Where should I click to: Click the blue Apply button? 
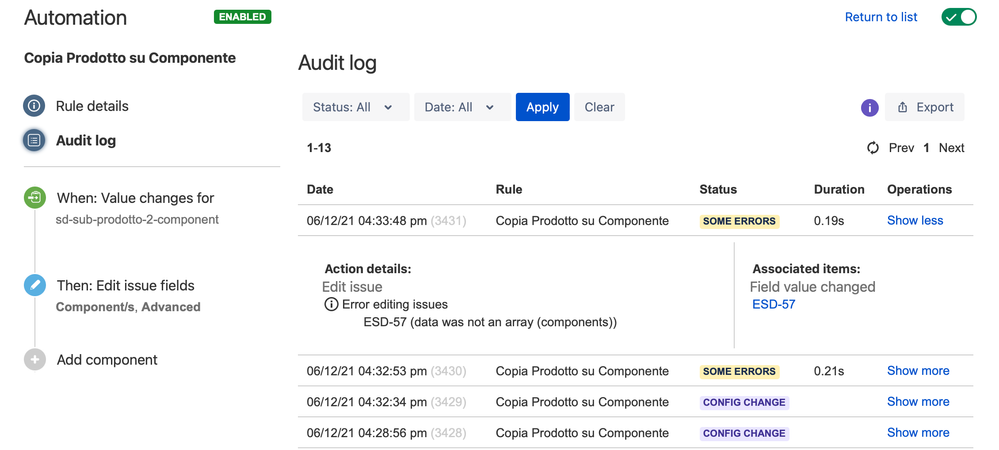coord(543,107)
